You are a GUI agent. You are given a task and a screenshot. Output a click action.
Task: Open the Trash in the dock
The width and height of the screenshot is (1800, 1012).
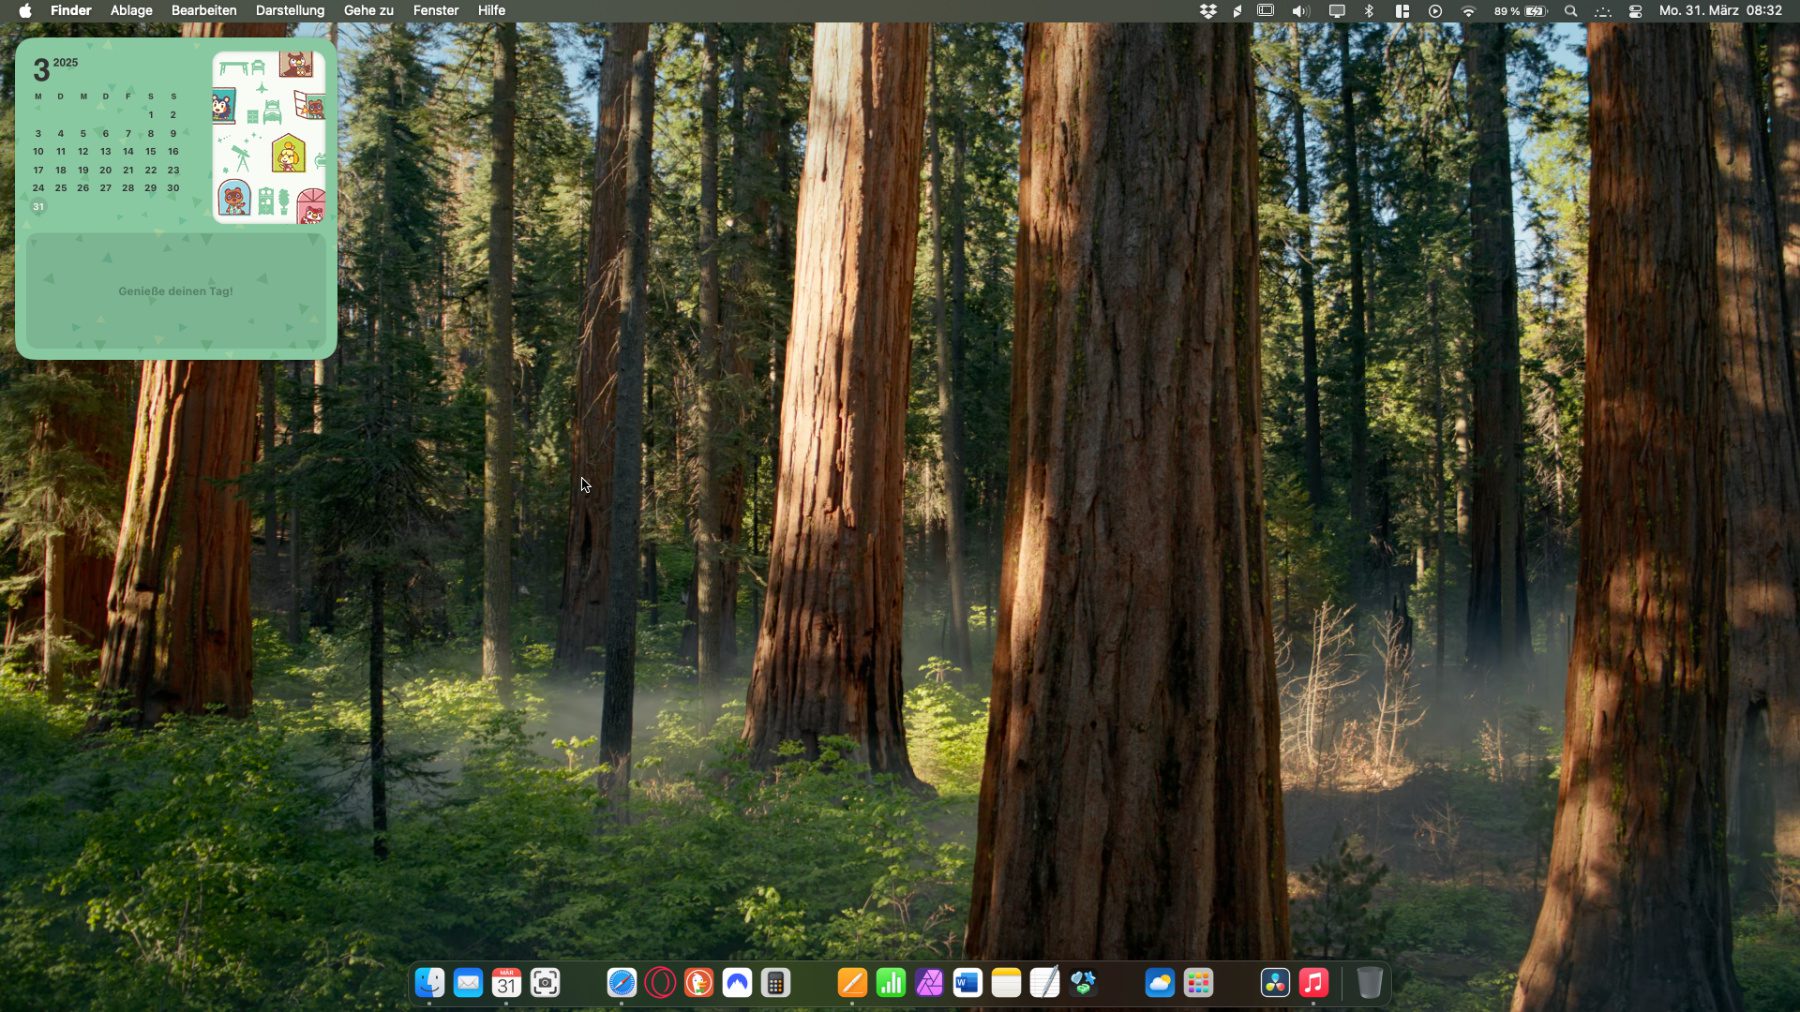coord(1369,983)
